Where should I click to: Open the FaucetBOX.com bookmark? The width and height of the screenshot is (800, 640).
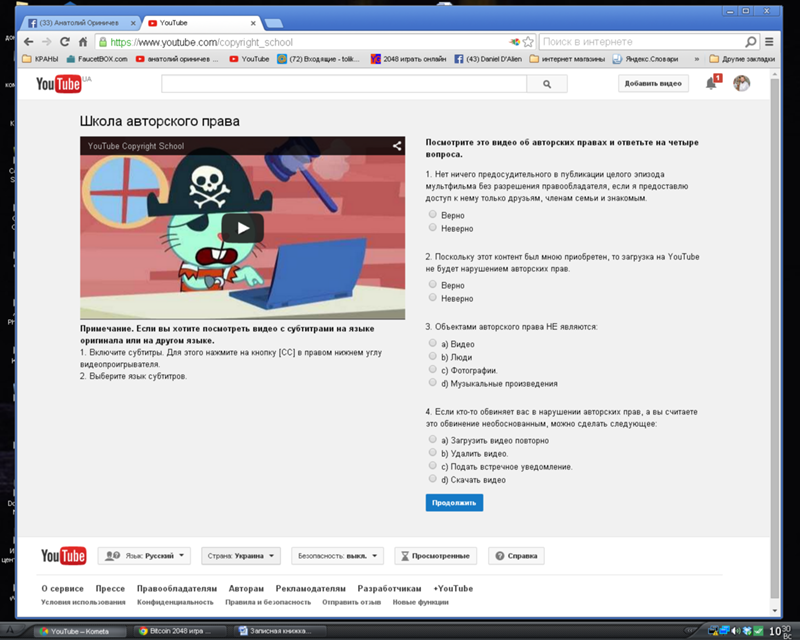coord(97,59)
